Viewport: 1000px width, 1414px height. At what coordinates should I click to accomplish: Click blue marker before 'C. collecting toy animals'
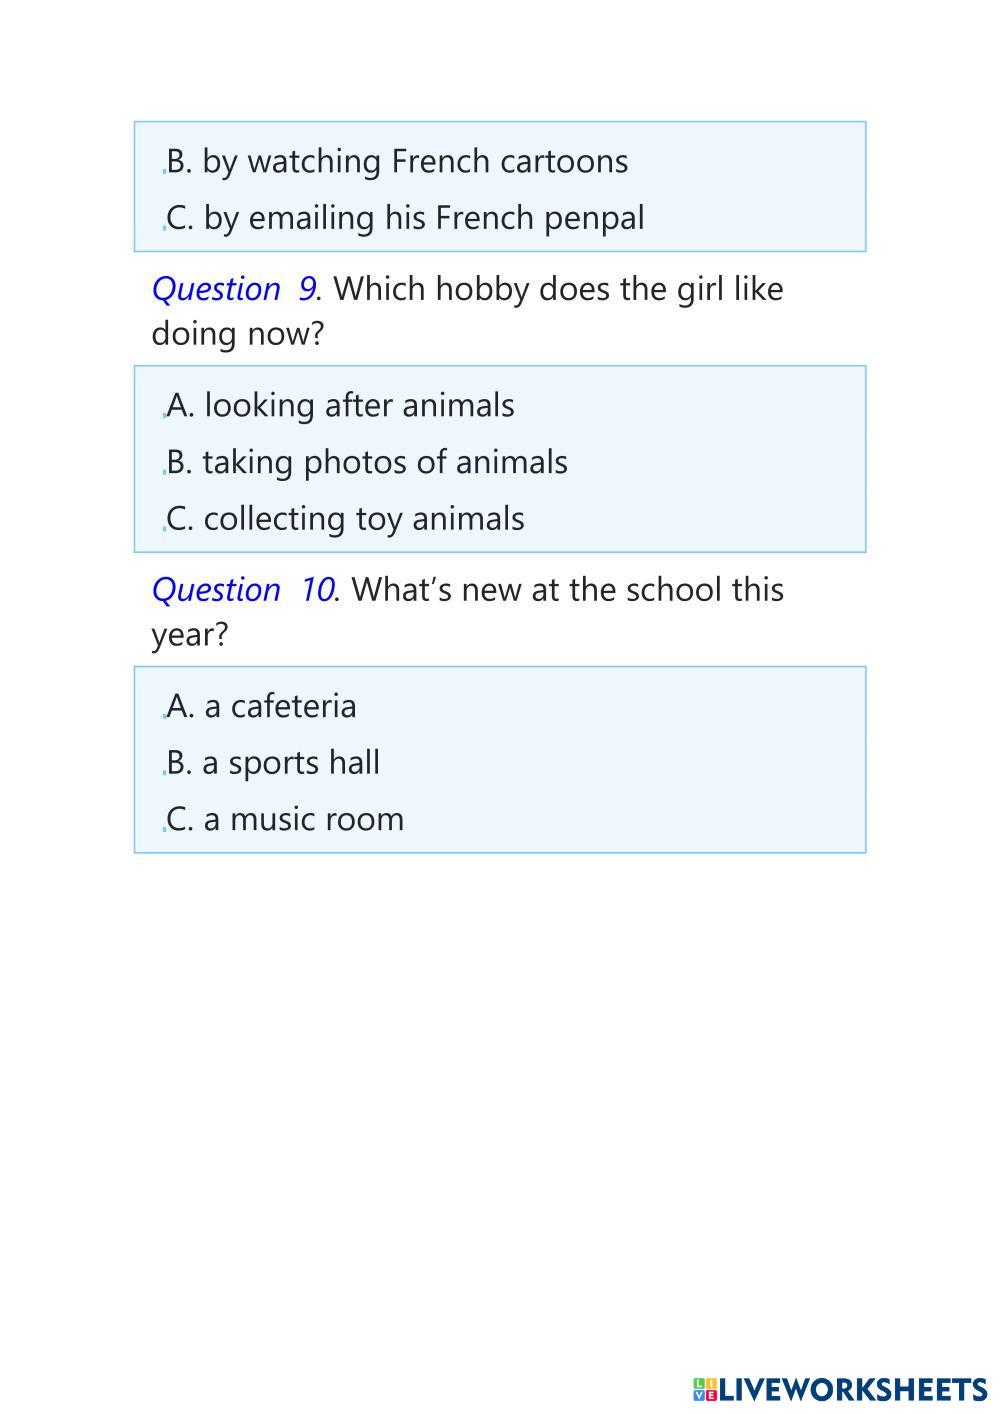(164, 528)
